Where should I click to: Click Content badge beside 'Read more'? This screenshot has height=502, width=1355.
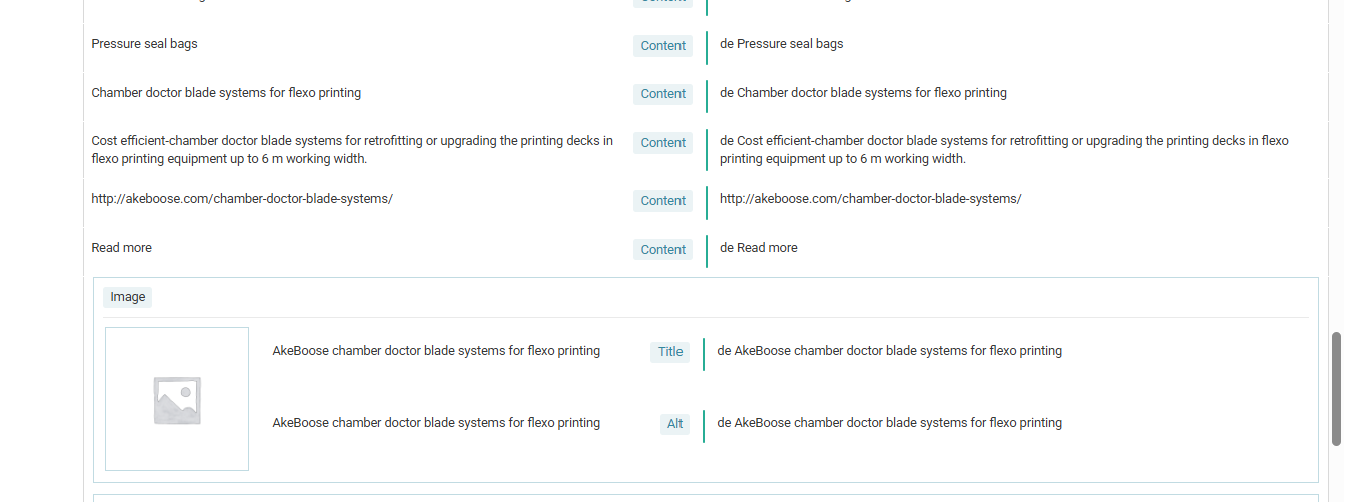[x=663, y=250]
